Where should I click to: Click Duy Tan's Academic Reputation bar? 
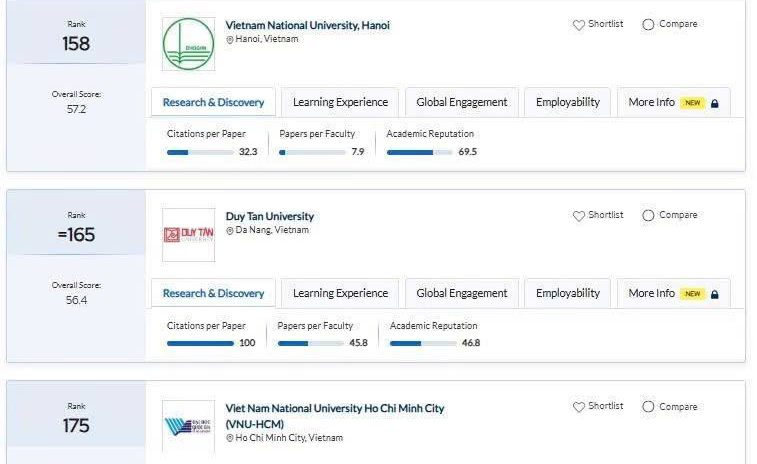point(423,344)
